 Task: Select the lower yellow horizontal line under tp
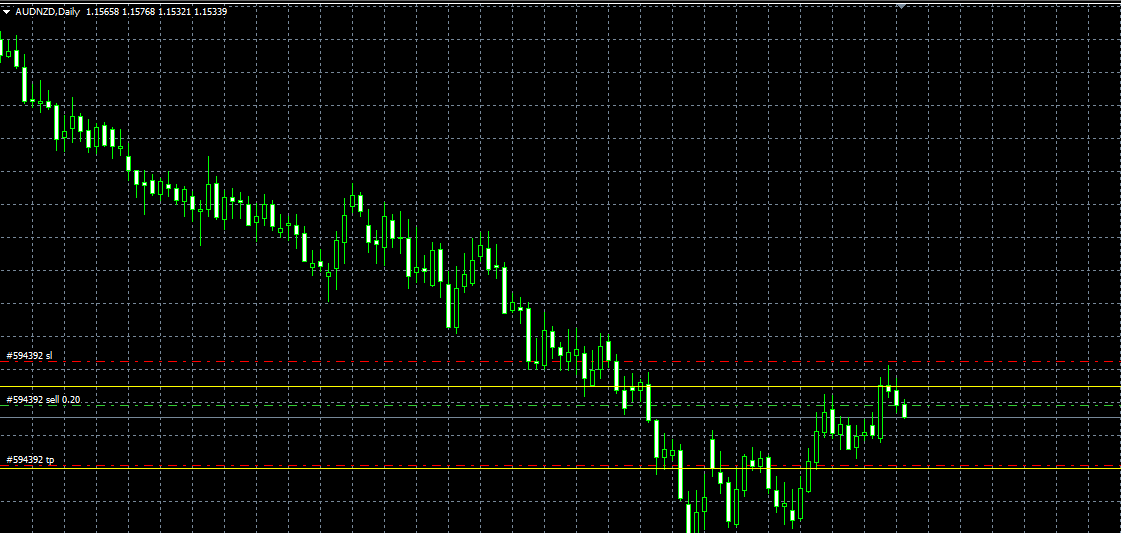point(560,469)
